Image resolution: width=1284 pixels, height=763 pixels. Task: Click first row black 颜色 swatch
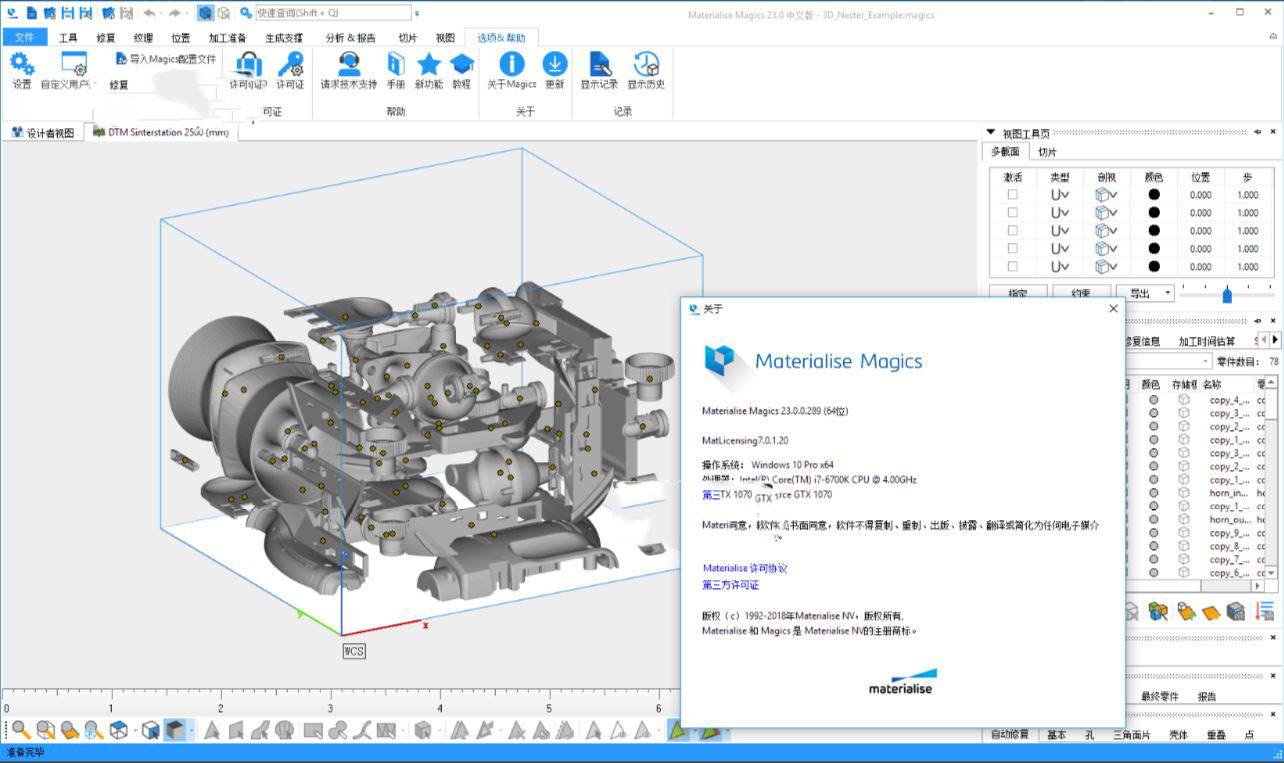coord(1154,195)
